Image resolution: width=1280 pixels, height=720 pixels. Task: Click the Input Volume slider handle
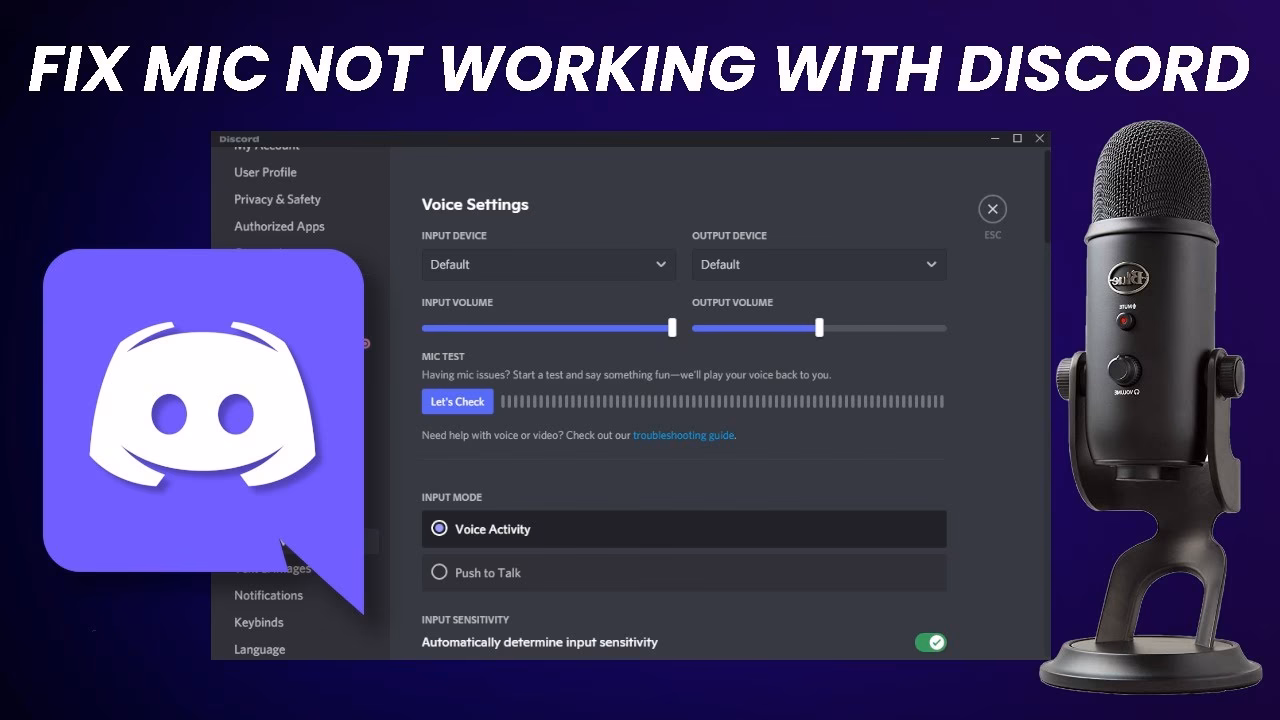(x=672, y=327)
